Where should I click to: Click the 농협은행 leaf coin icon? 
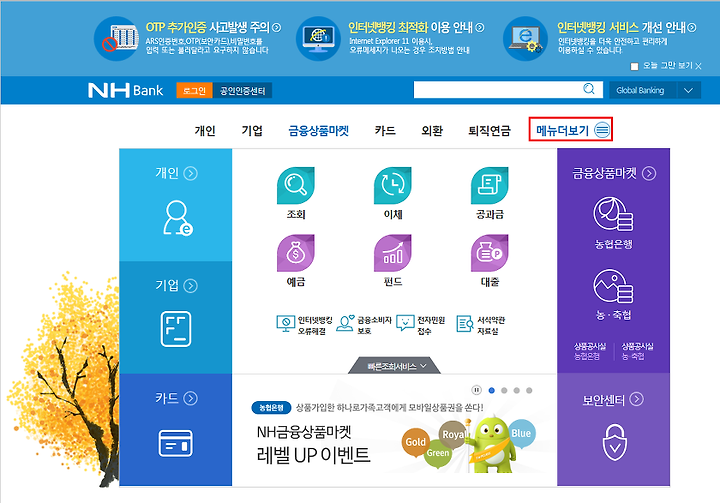click(x=613, y=214)
